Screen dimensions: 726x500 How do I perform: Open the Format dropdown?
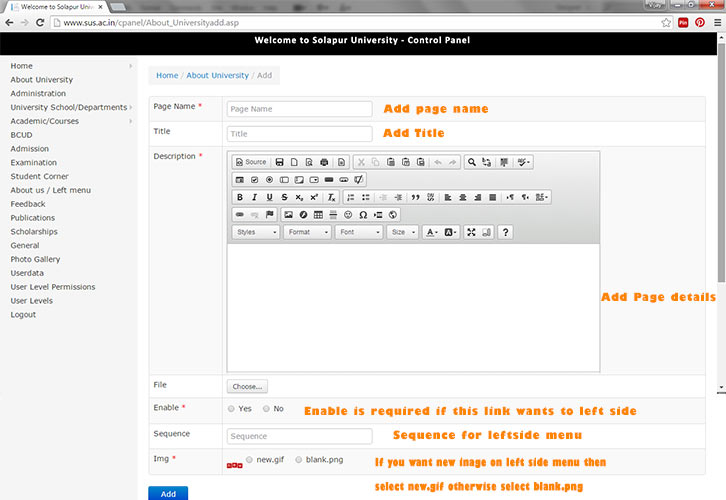(x=307, y=232)
